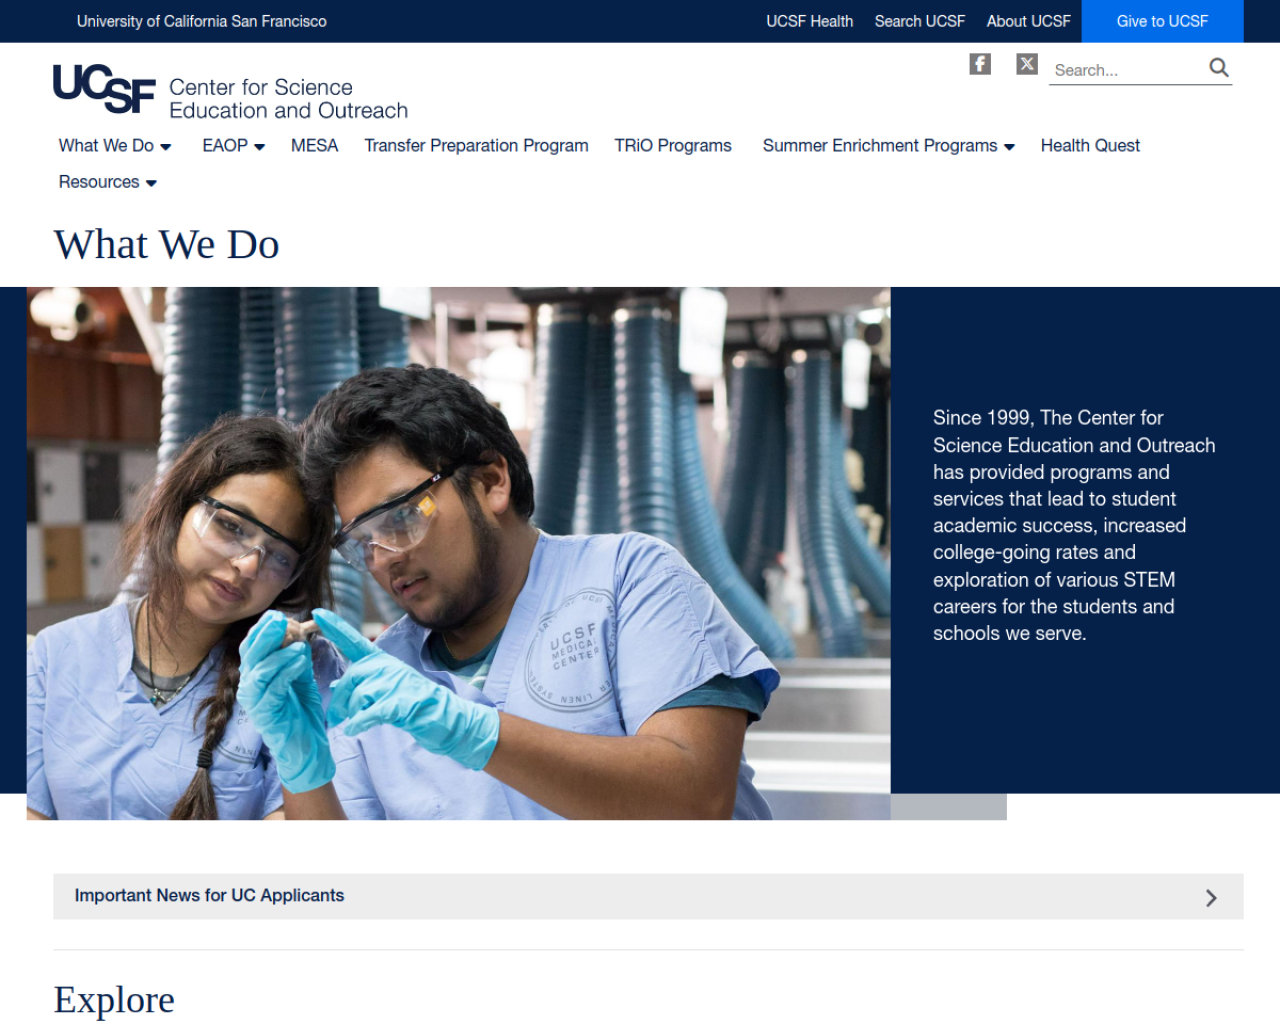Follow the About UCSF link
This screenshot has height=1024, width=1280.
click(x=1028, y=21)
